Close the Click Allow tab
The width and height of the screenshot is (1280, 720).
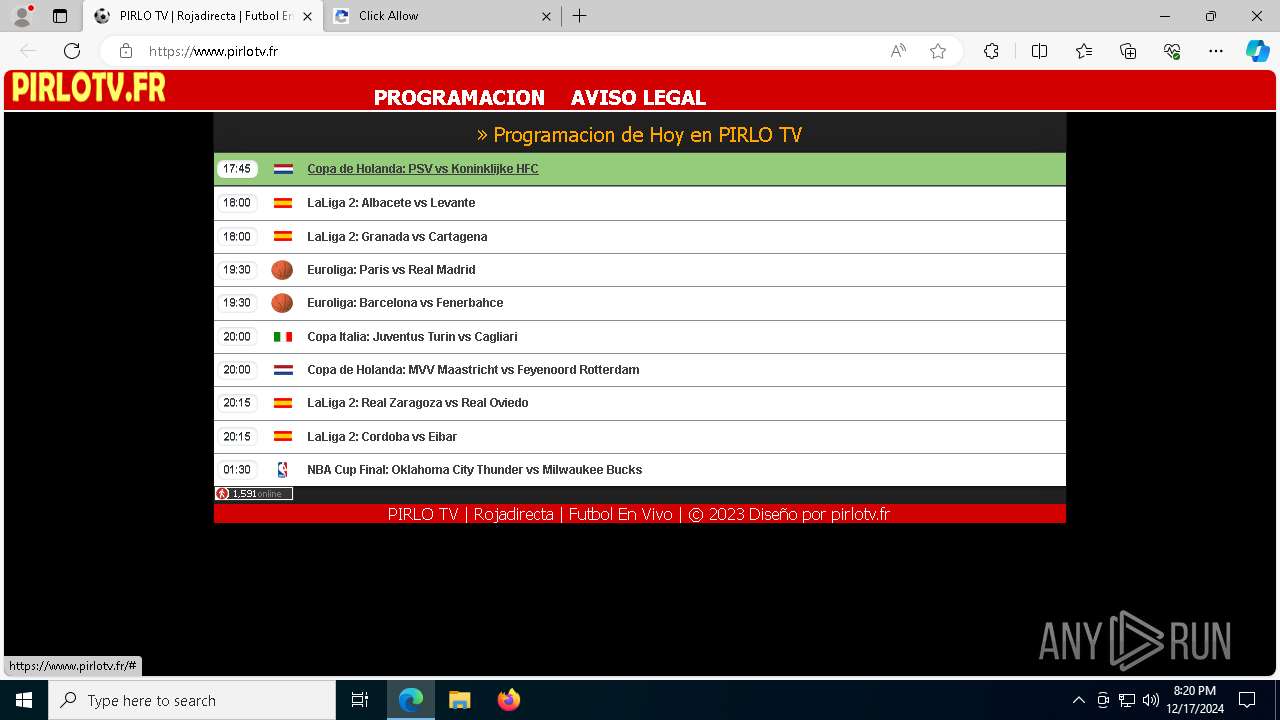(546, 16)
